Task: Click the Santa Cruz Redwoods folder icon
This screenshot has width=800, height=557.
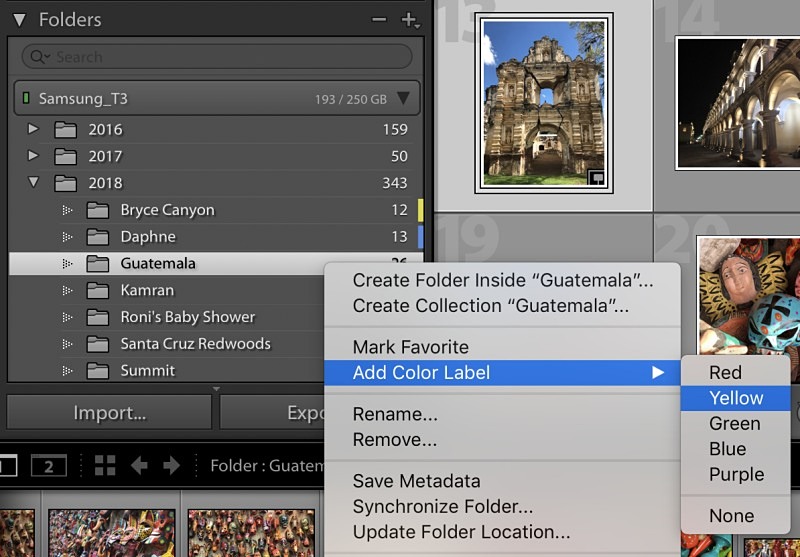Action: tap(97, 344)
